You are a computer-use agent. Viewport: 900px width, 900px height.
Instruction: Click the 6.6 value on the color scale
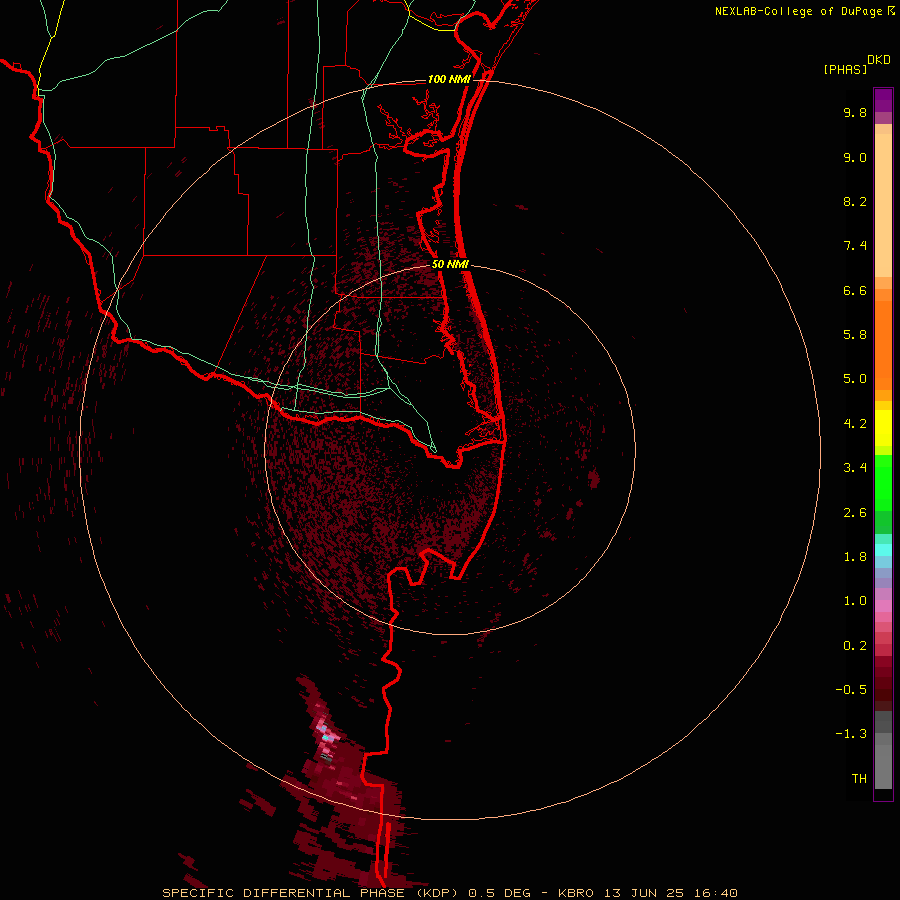click(x=855, y=290)
